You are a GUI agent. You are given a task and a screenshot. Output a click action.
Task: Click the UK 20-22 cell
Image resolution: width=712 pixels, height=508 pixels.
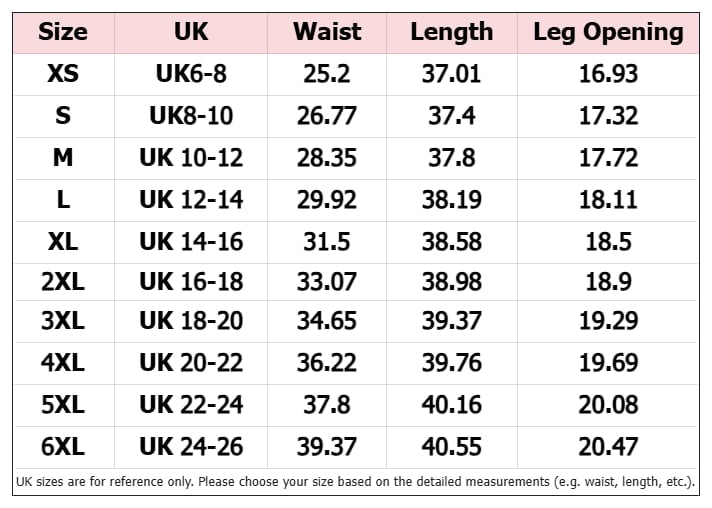click(191, 363)
